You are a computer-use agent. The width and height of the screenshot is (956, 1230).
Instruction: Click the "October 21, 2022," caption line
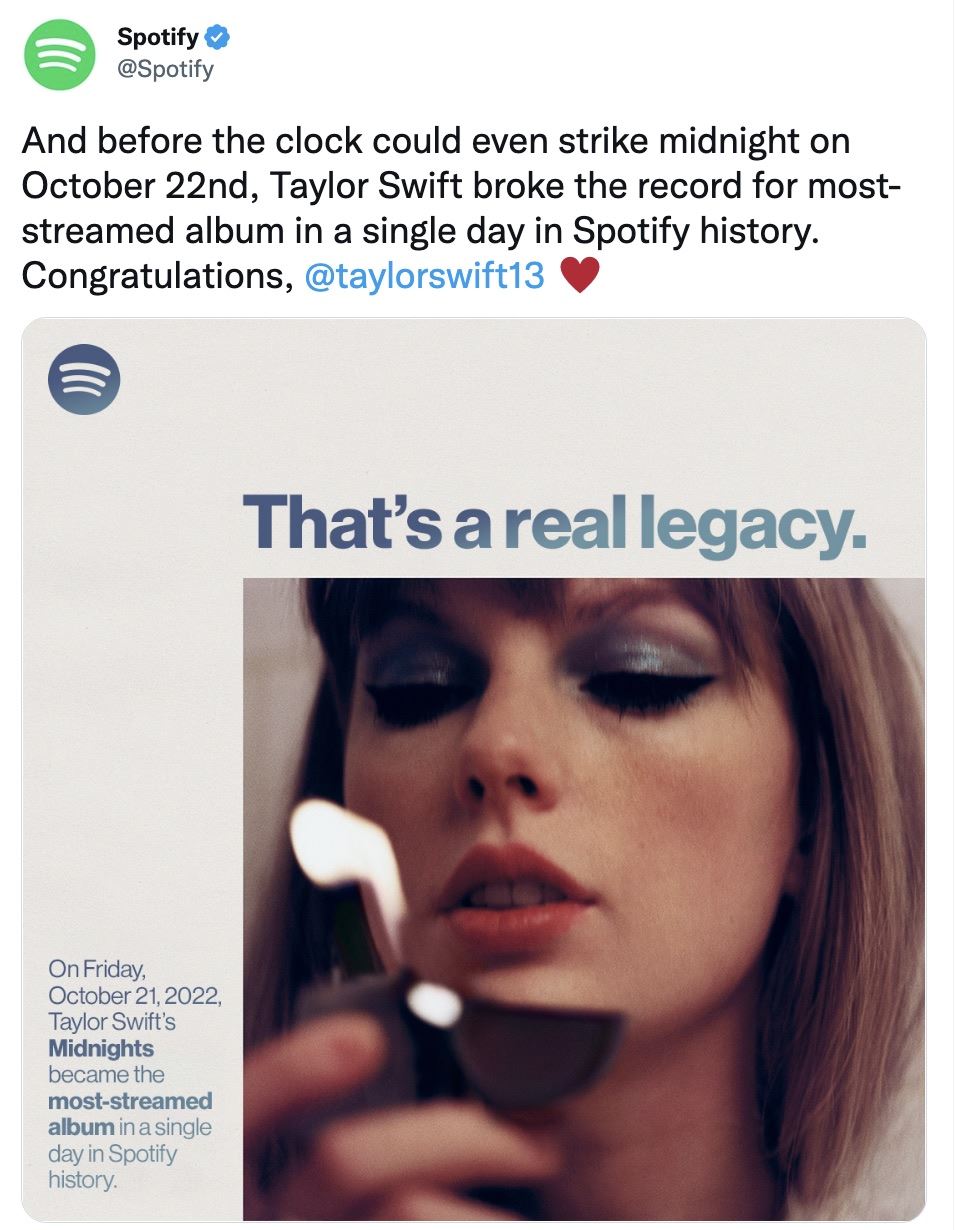[133, 996]
